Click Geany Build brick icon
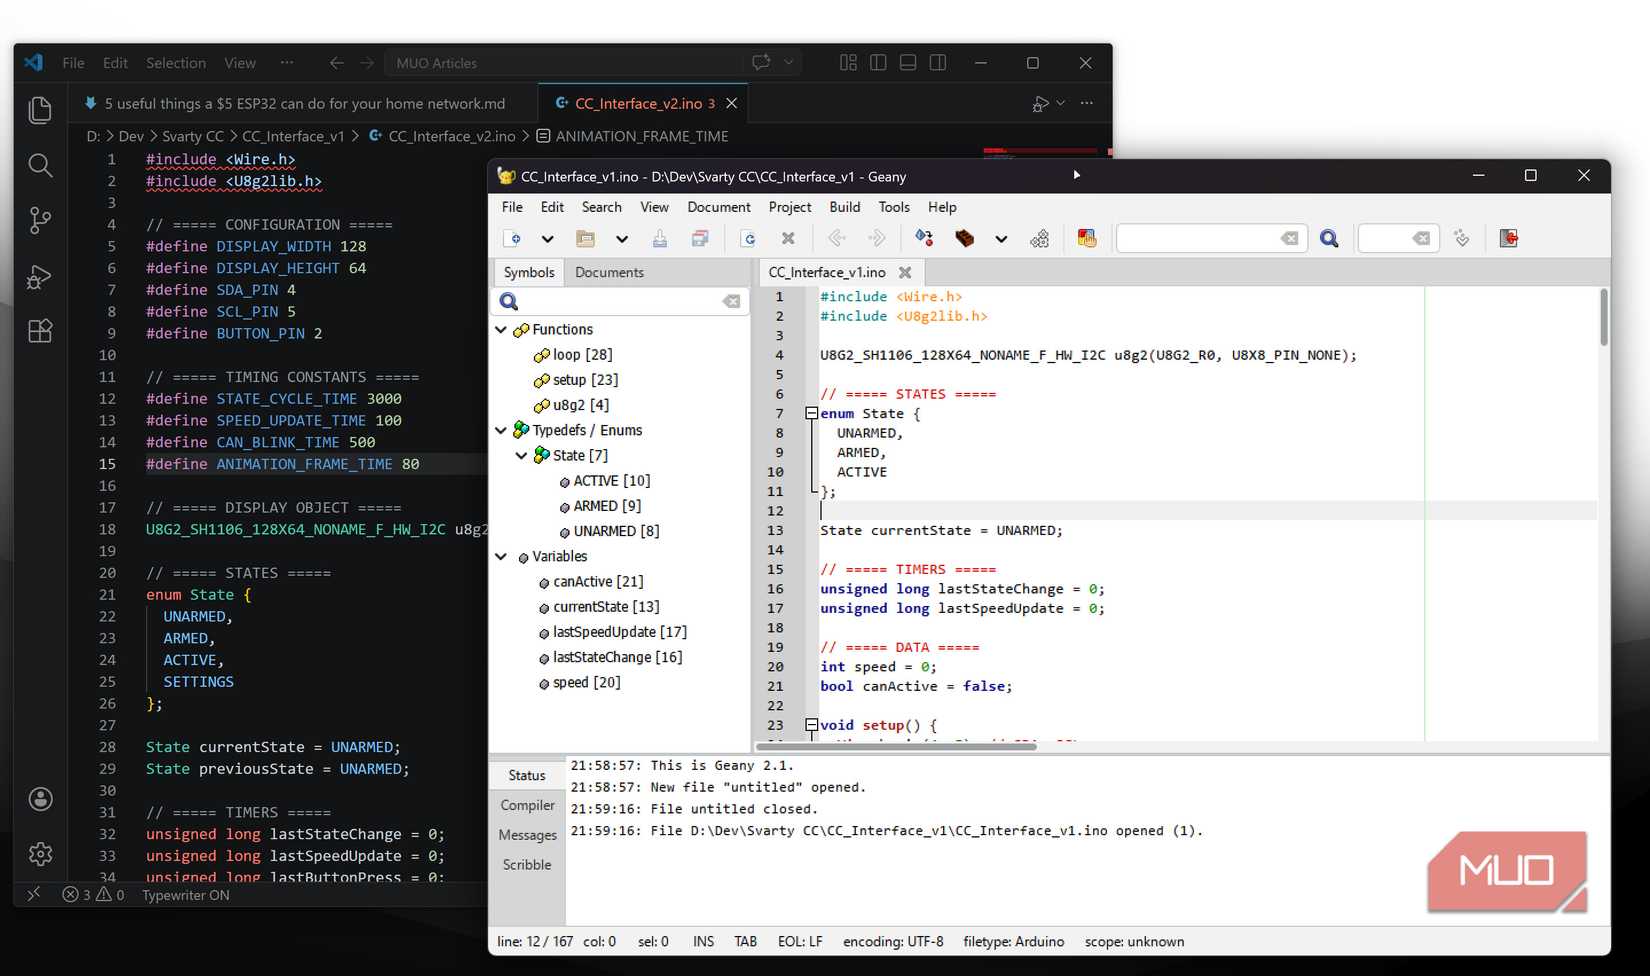 965,238
